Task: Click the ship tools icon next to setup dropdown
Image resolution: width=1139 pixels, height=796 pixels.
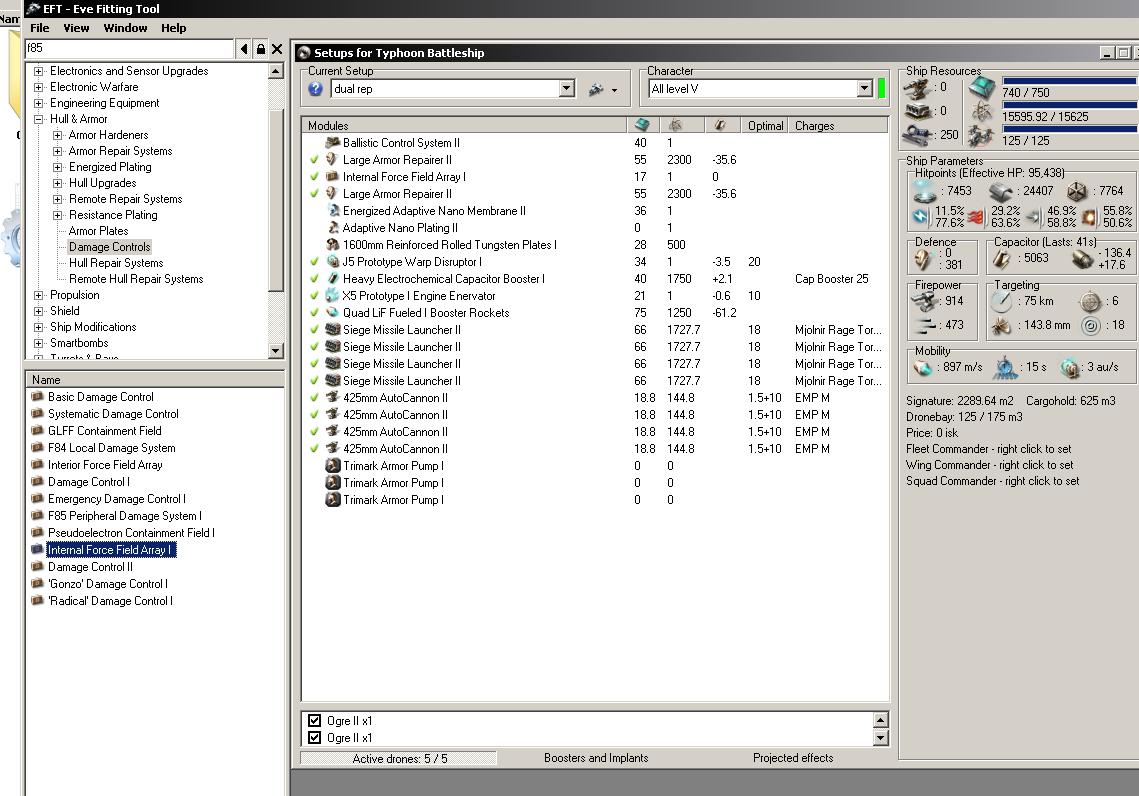Action: tap(597, 89)
